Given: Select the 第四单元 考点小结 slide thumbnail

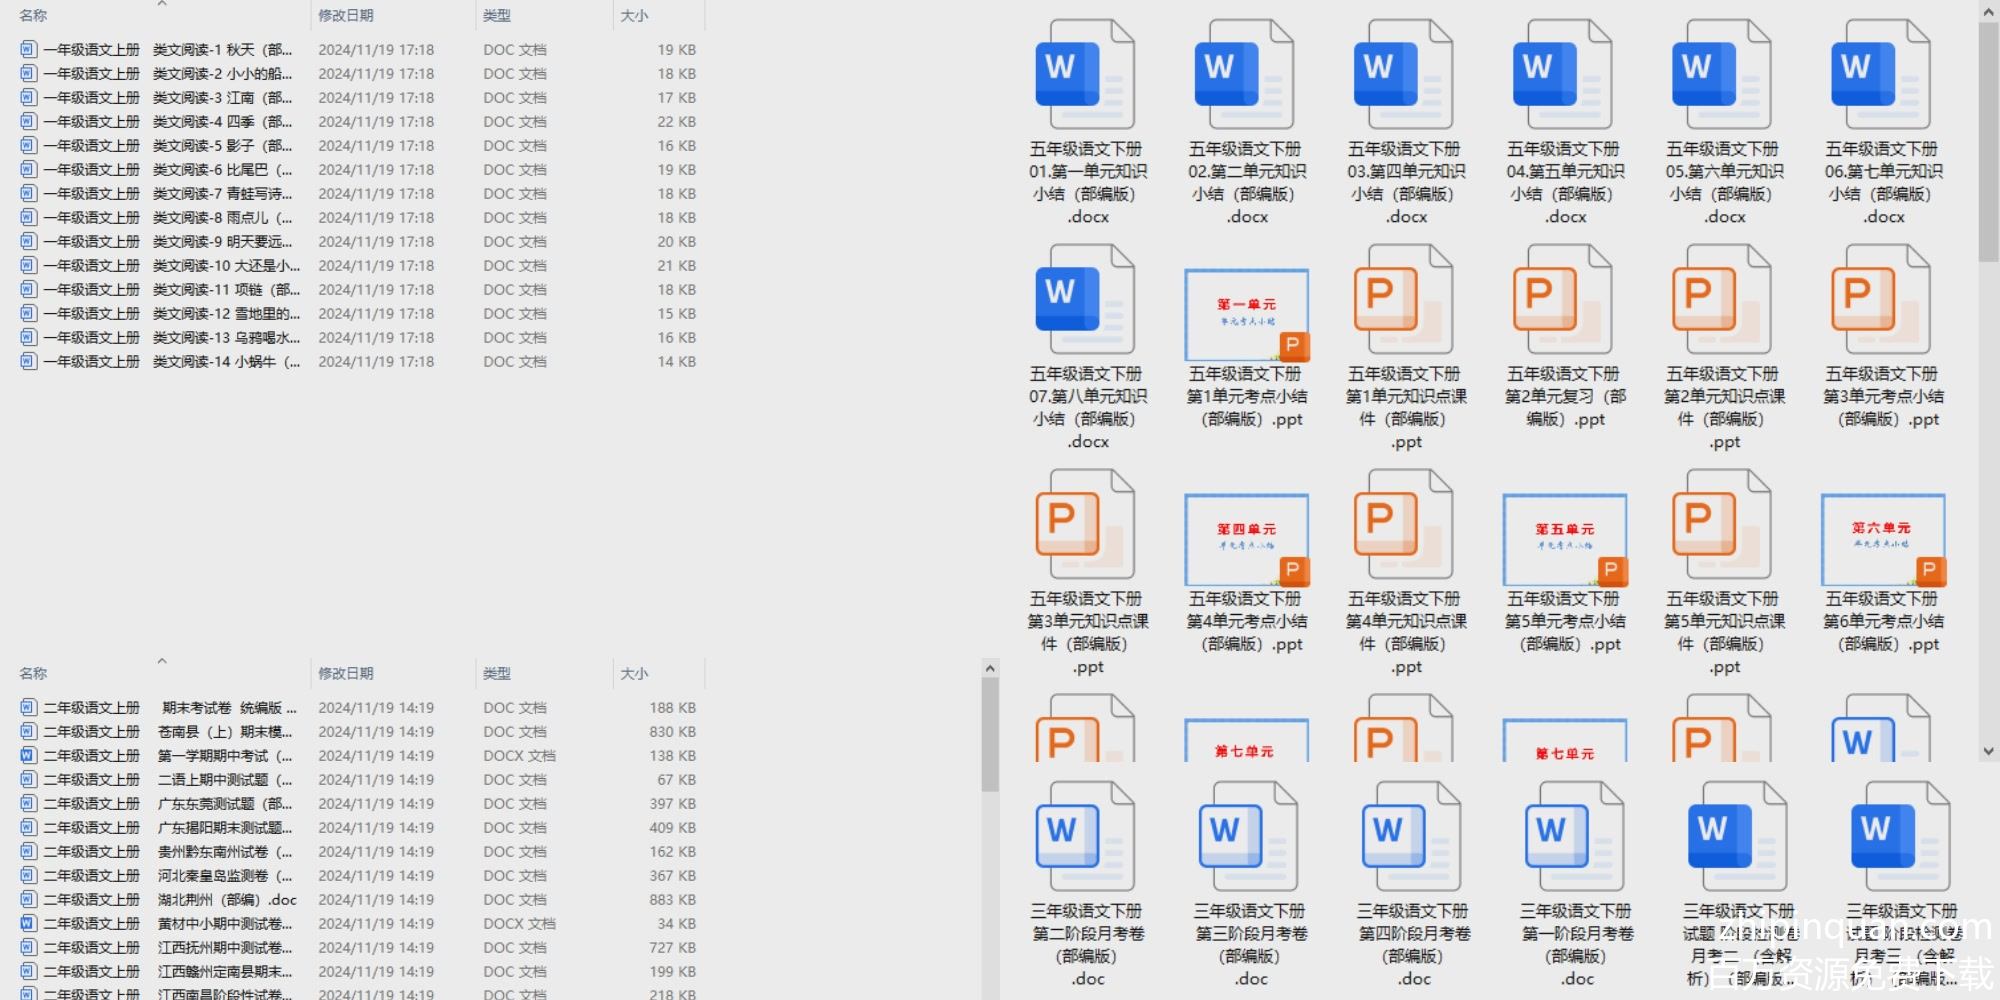Looking at the screenshot, I should point(1246,539).
